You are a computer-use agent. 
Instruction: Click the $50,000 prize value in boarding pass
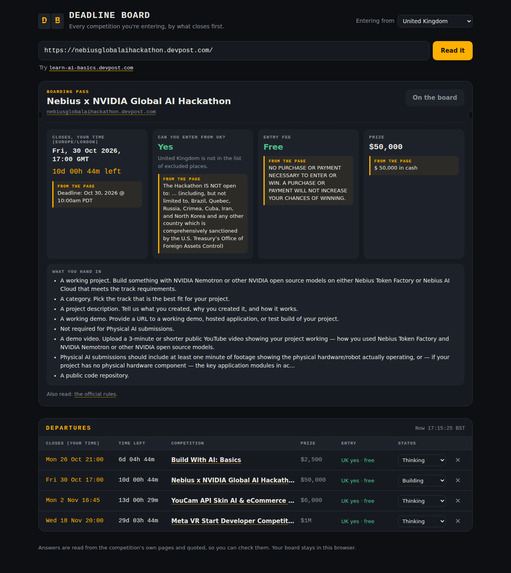pyautogui.click(x=386, y=147)
